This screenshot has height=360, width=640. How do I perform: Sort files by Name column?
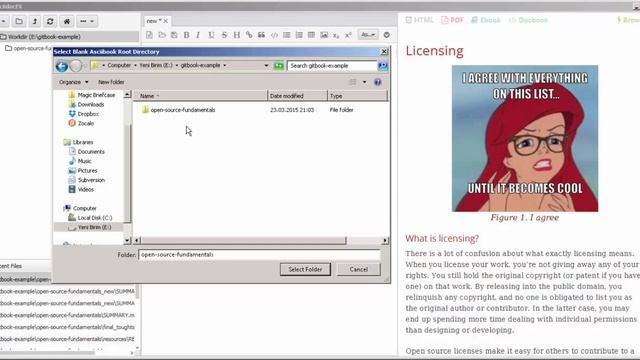(200, 96)
